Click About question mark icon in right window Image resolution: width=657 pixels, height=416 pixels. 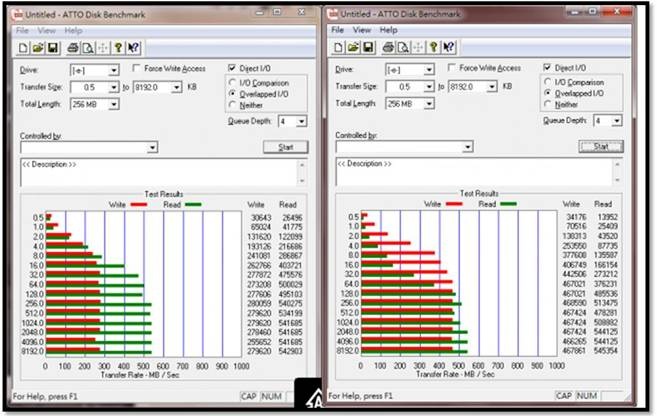coord(433,47)
